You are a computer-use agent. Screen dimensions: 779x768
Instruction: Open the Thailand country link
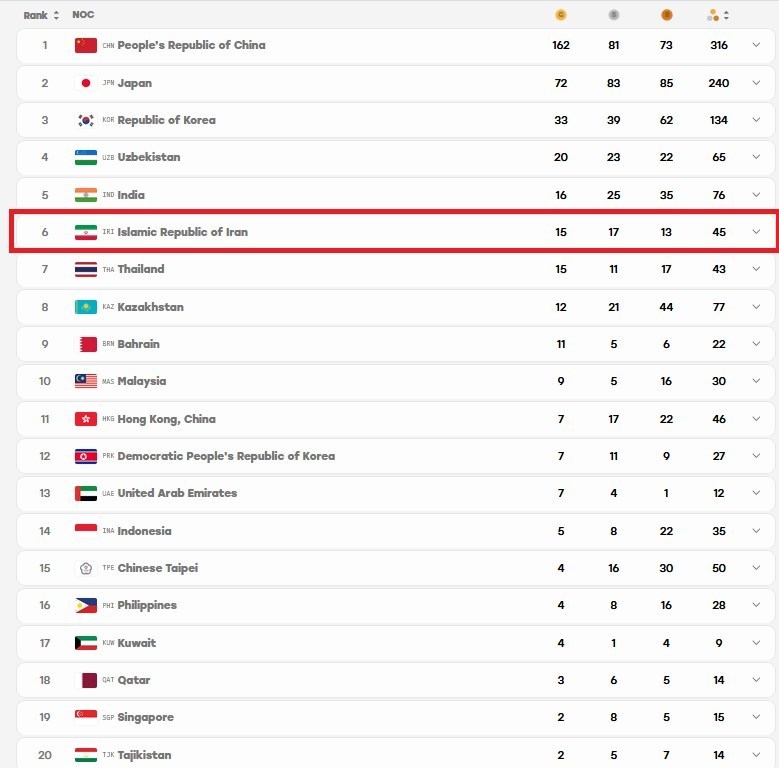tap(141, 269)
